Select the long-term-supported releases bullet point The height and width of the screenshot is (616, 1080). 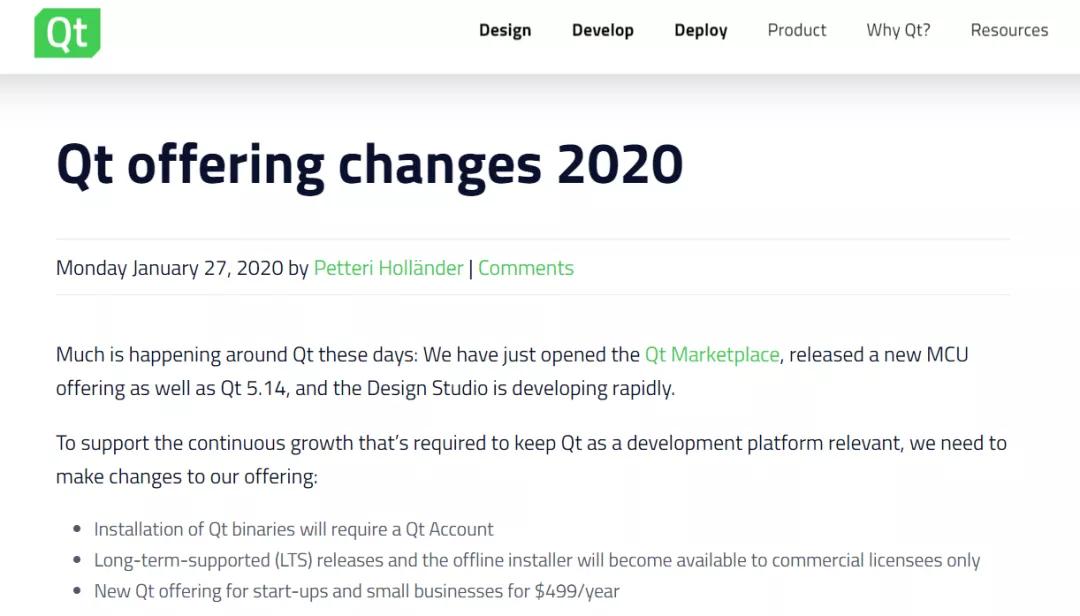pyautogui.click(x=537, y=560)
